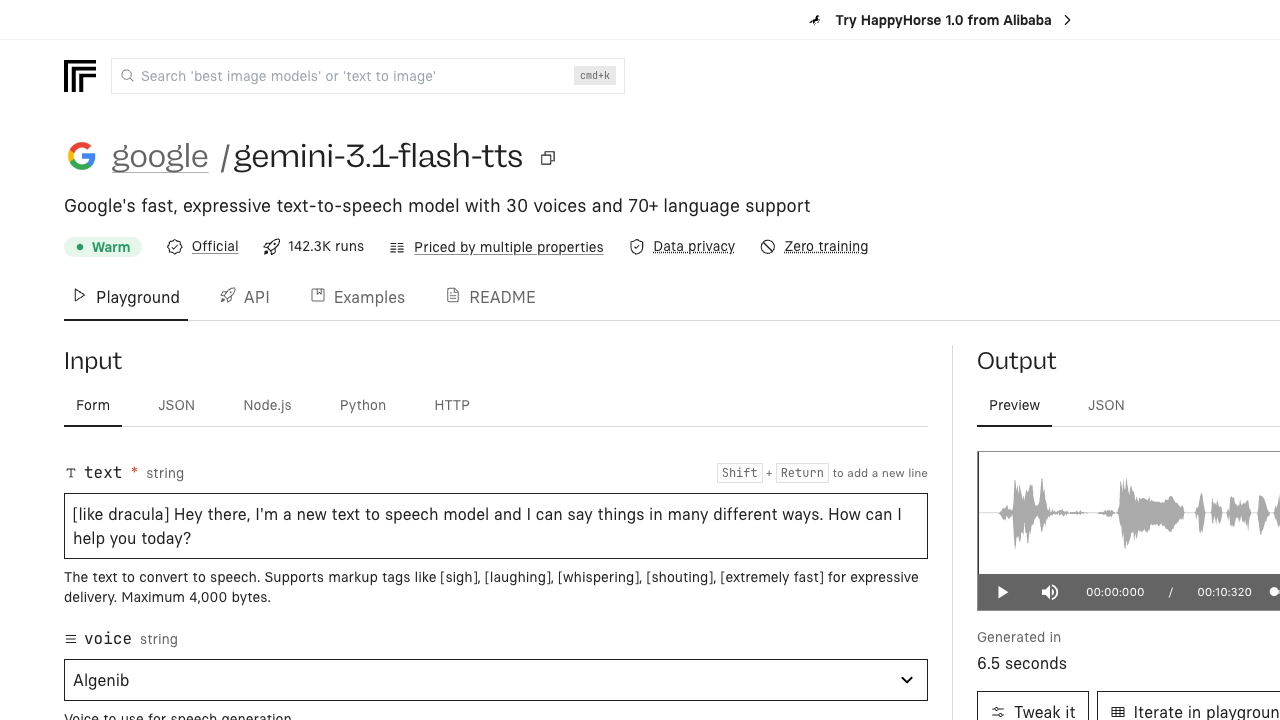
Task: Select the HTTP input tab
Action: pos(452,405)
